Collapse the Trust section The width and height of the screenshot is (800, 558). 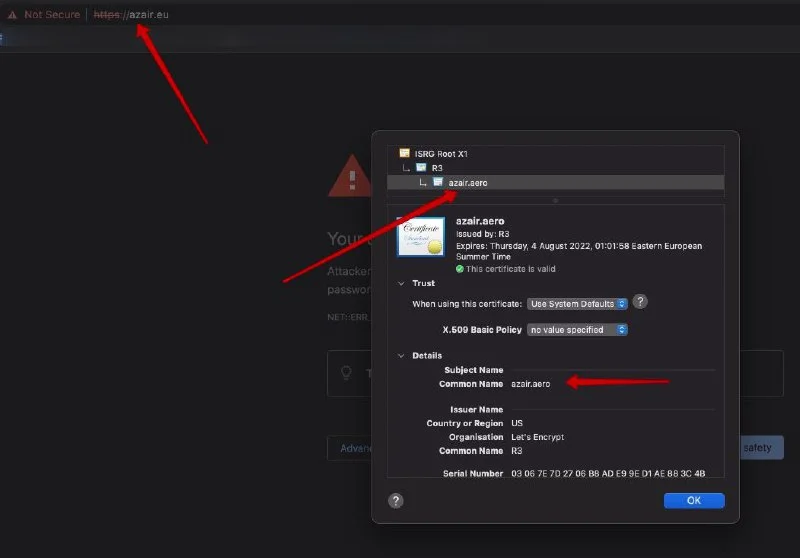tap(402, 284)
